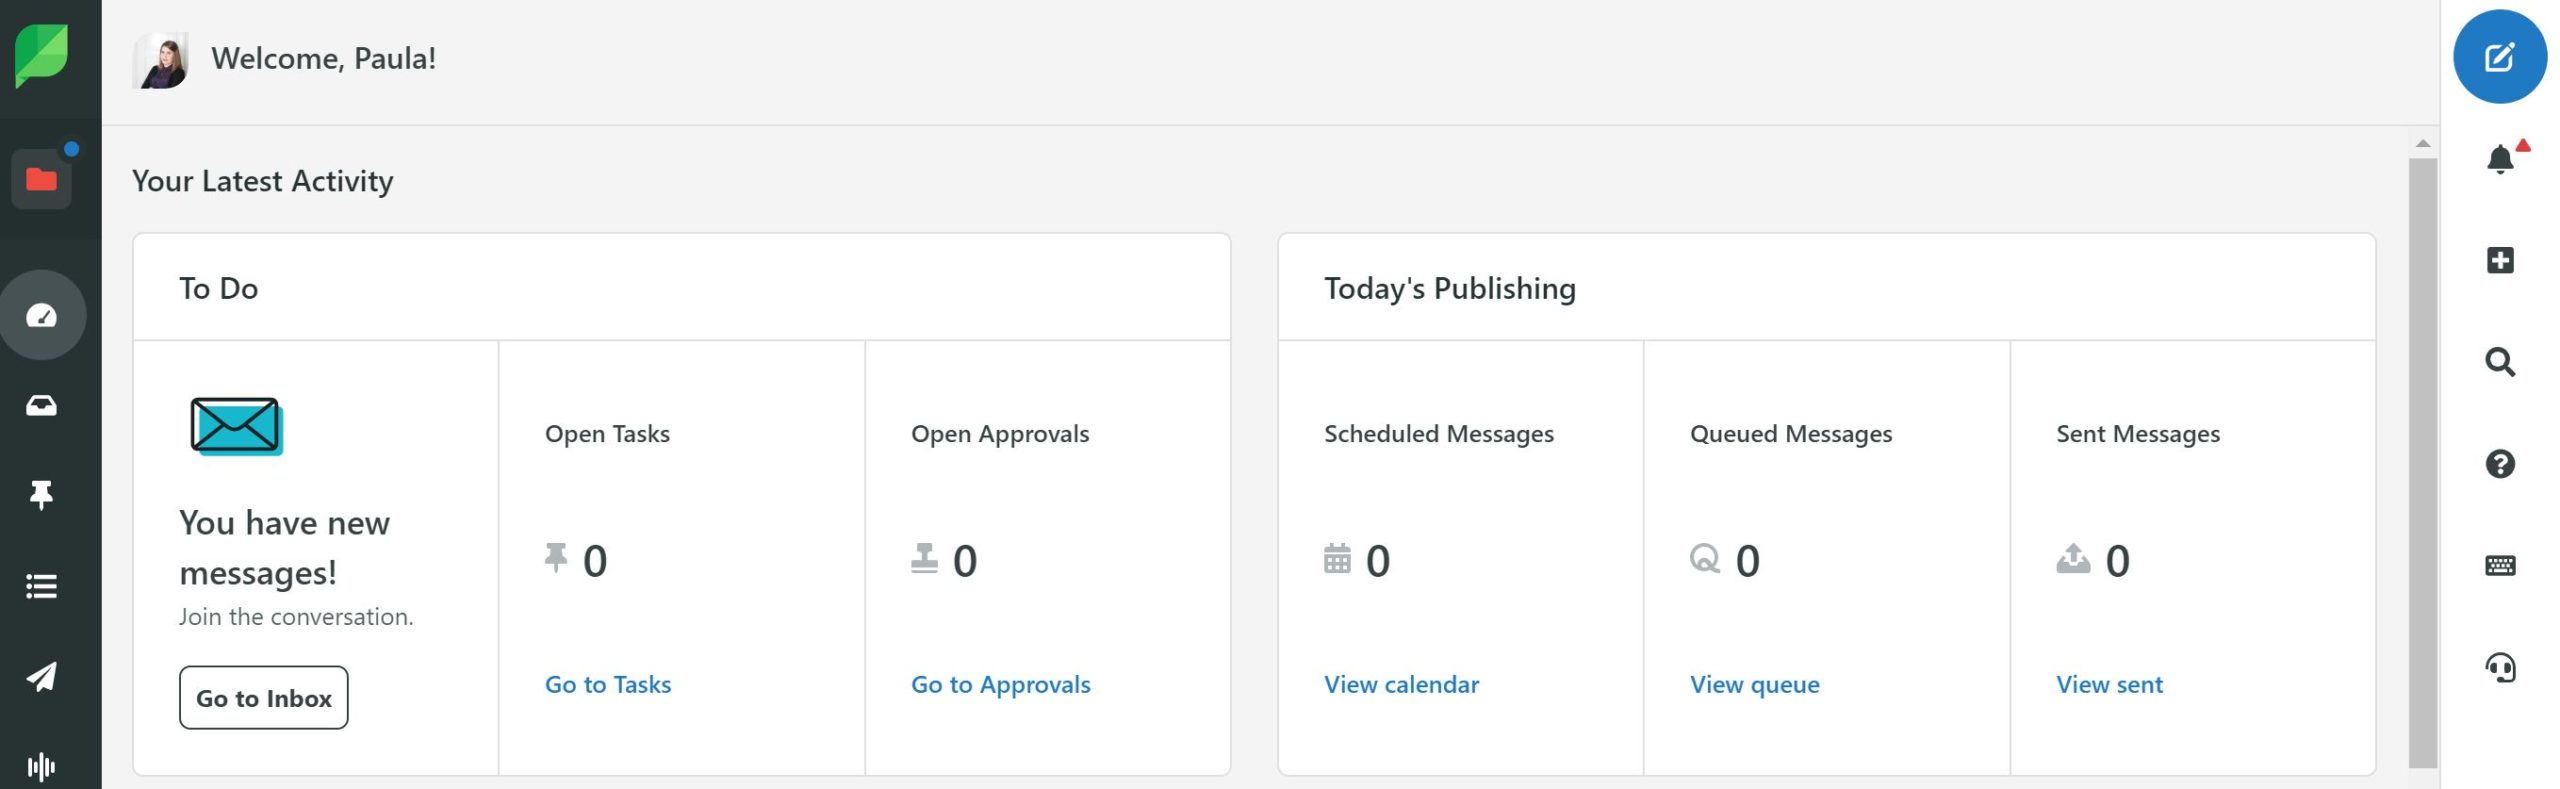2560x789 pixels.
Task: Follow the Go to Tasks link
Action: (x=608, y=685)
